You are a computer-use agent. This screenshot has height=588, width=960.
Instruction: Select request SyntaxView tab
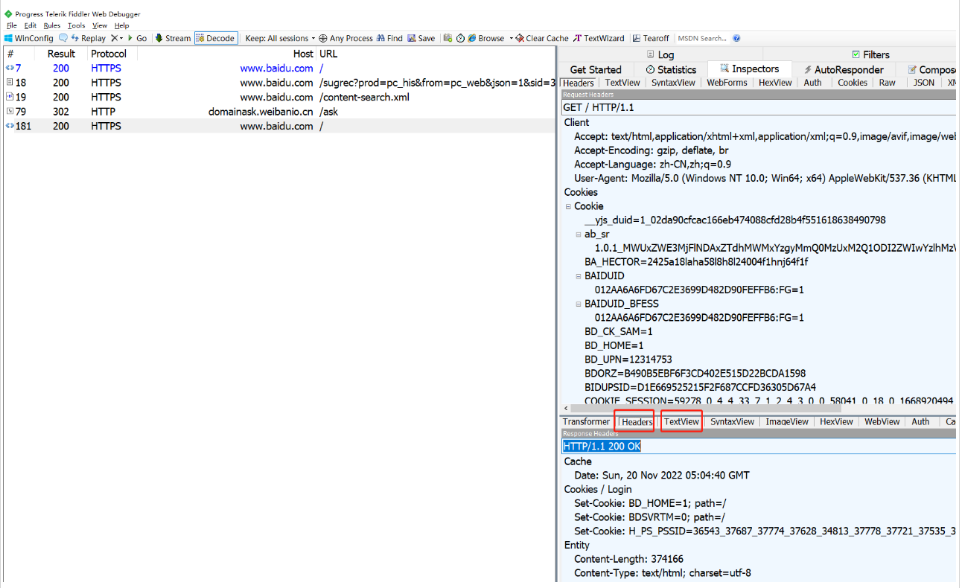point(673,83)
